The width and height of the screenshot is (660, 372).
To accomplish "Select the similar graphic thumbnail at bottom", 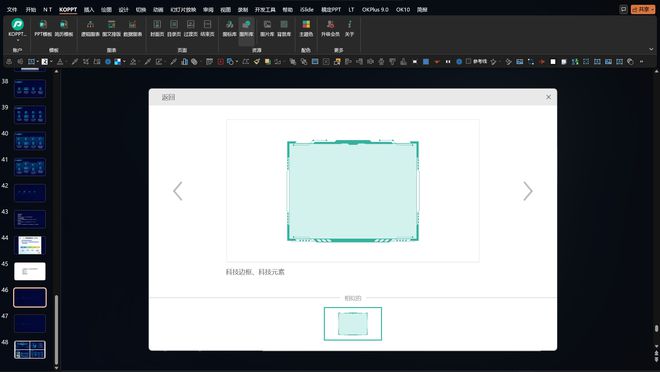I will (353, 324).
